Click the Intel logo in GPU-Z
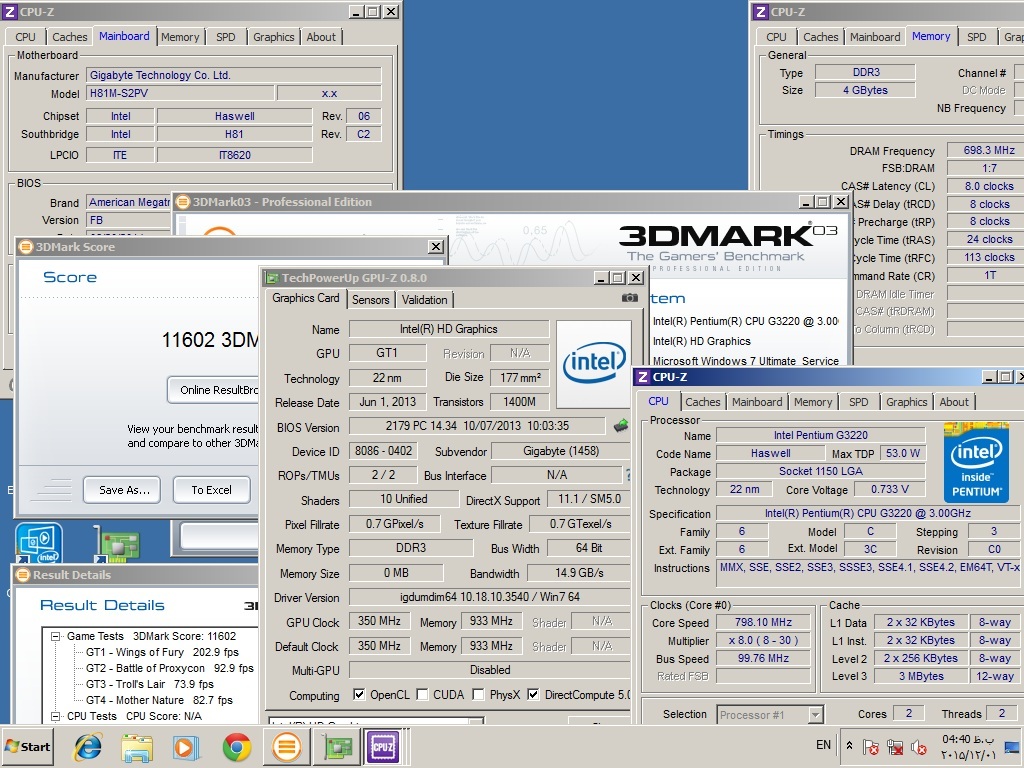 coord(594,362)
